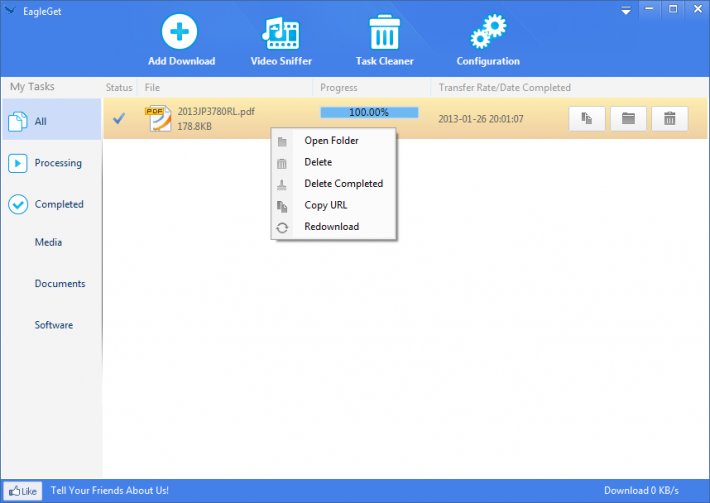Click the file size 178.8KB text
The image size is (710, 503).
coord(194,126)
